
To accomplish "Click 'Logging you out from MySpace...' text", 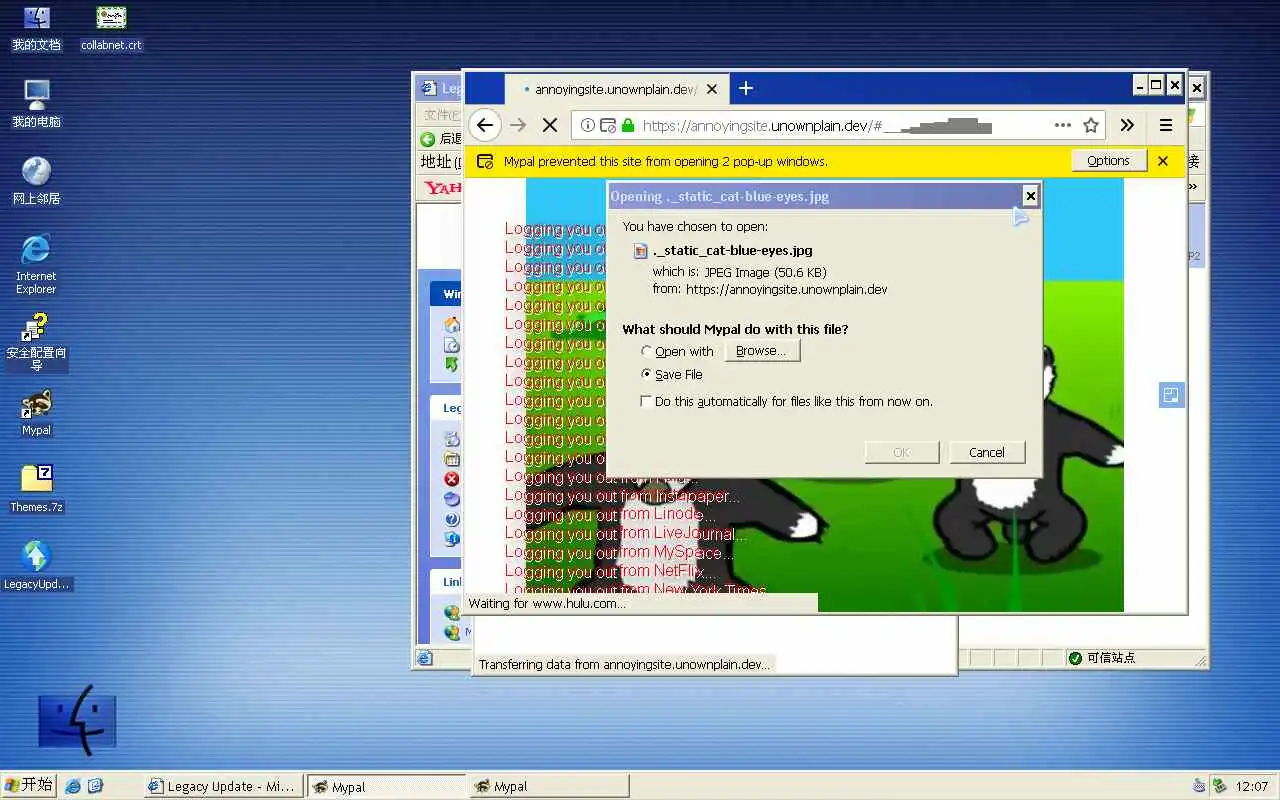I will [x=618, y=553].
